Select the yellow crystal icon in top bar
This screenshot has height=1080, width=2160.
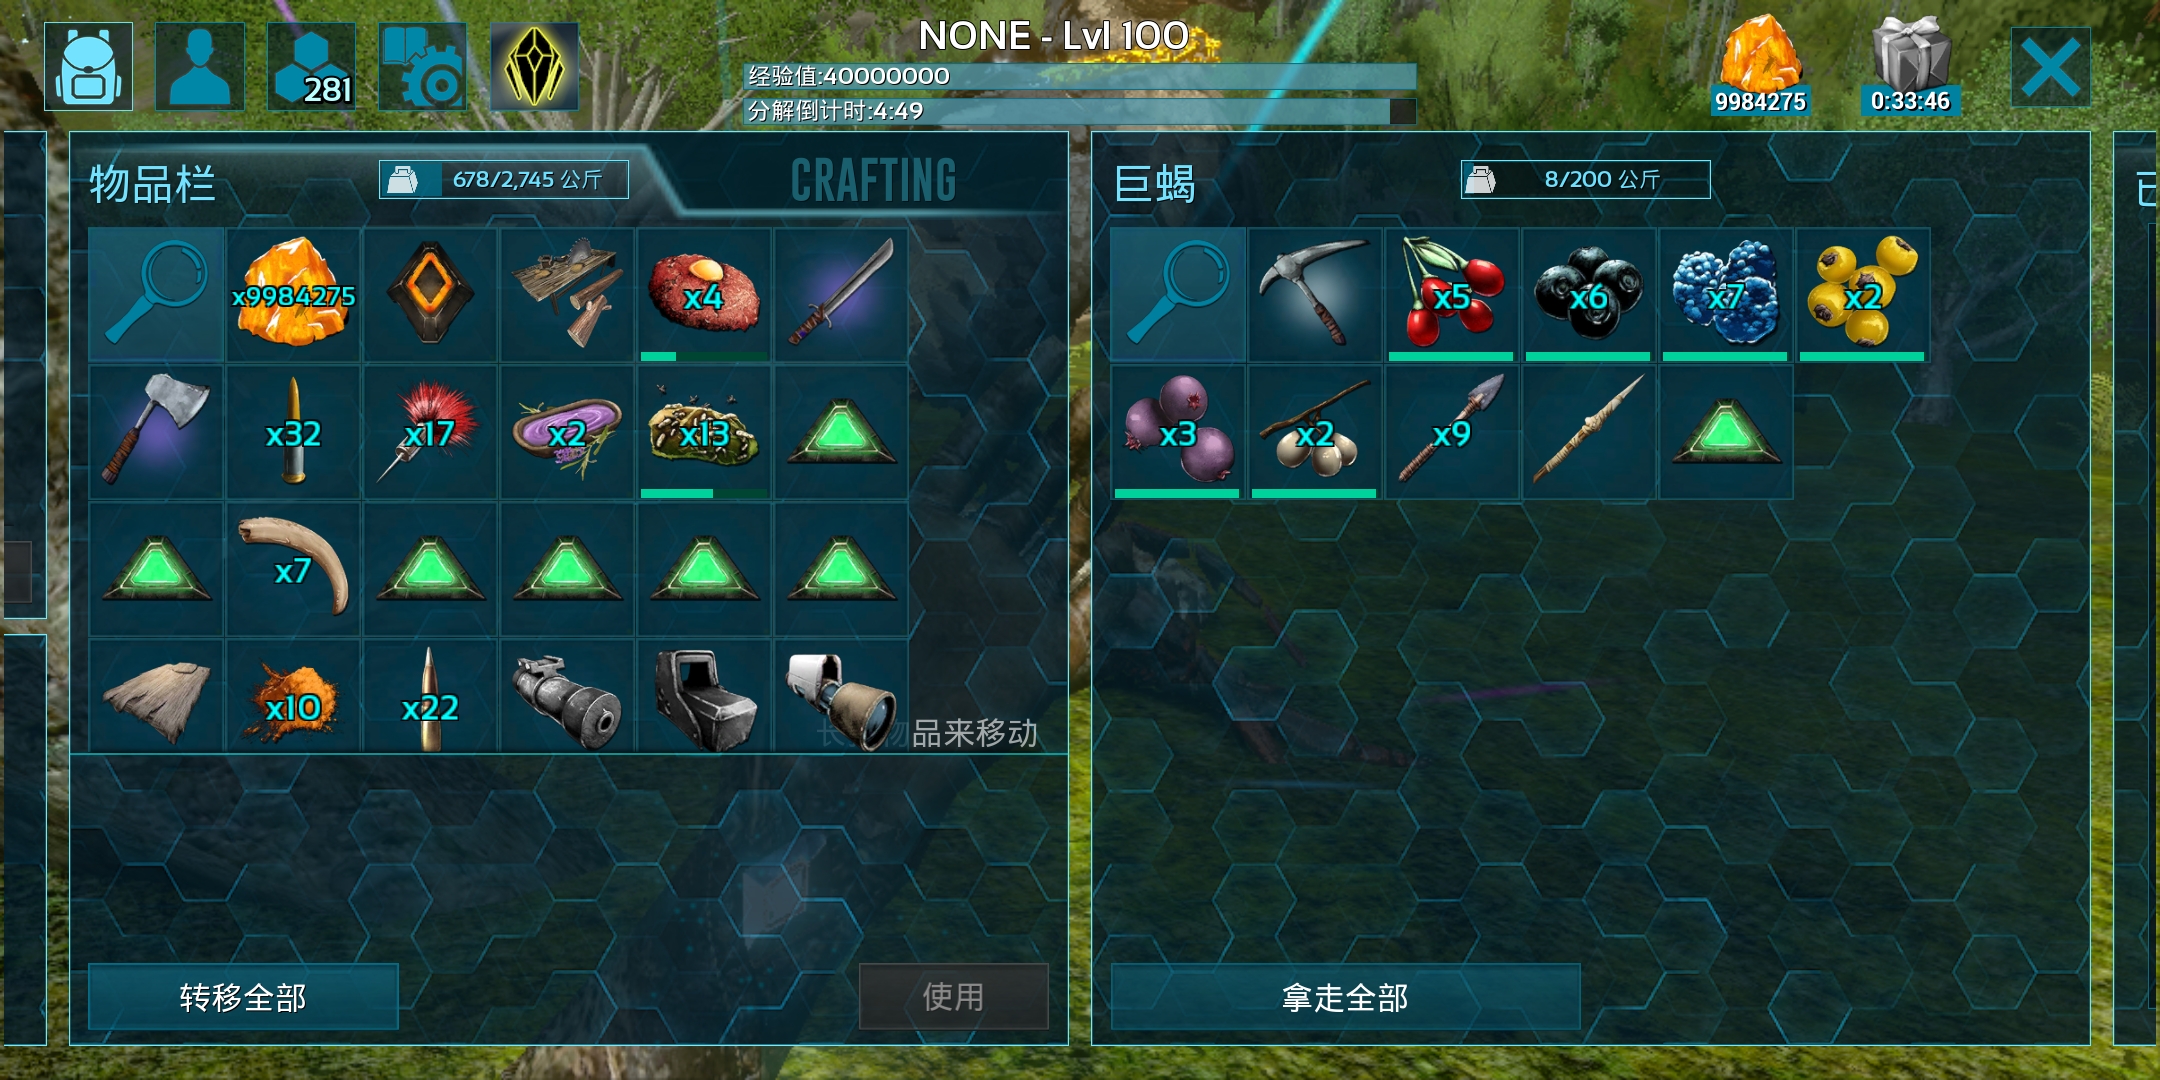click(x=534, y=66)
